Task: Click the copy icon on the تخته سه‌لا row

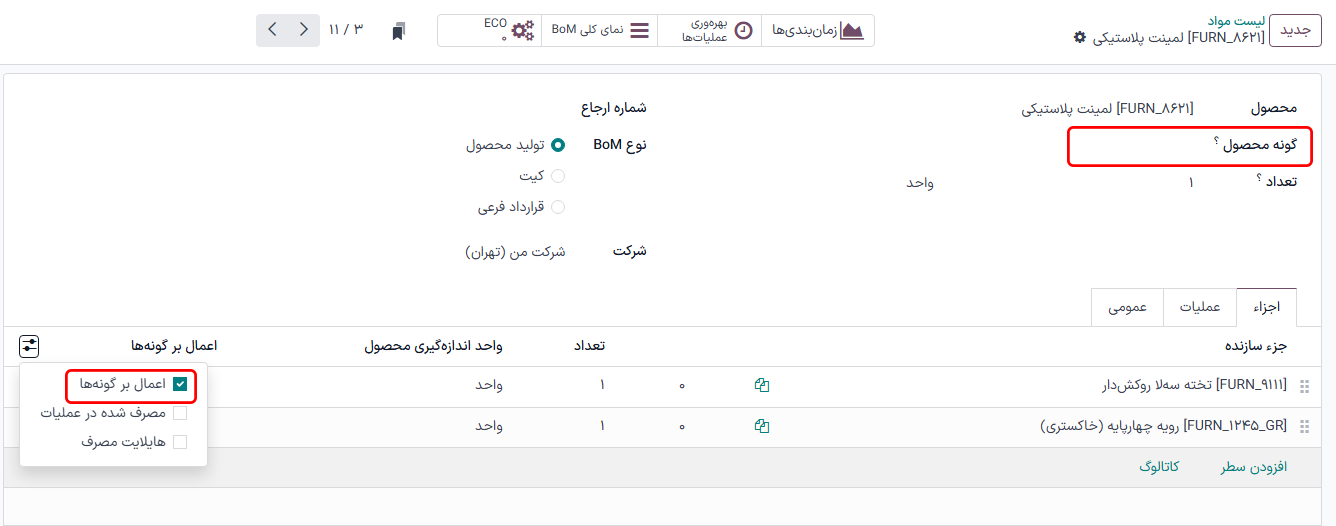Action: pyautogui.click(x=762, y=385)
